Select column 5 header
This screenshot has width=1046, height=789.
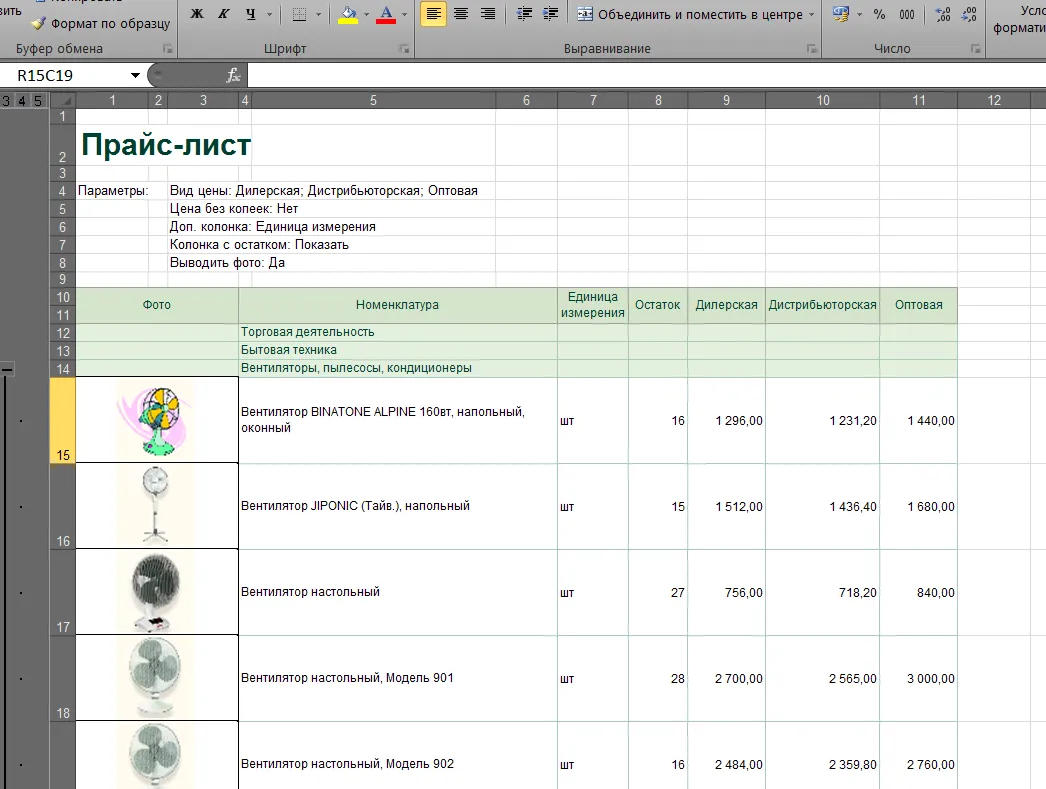(x=374, y=100)
